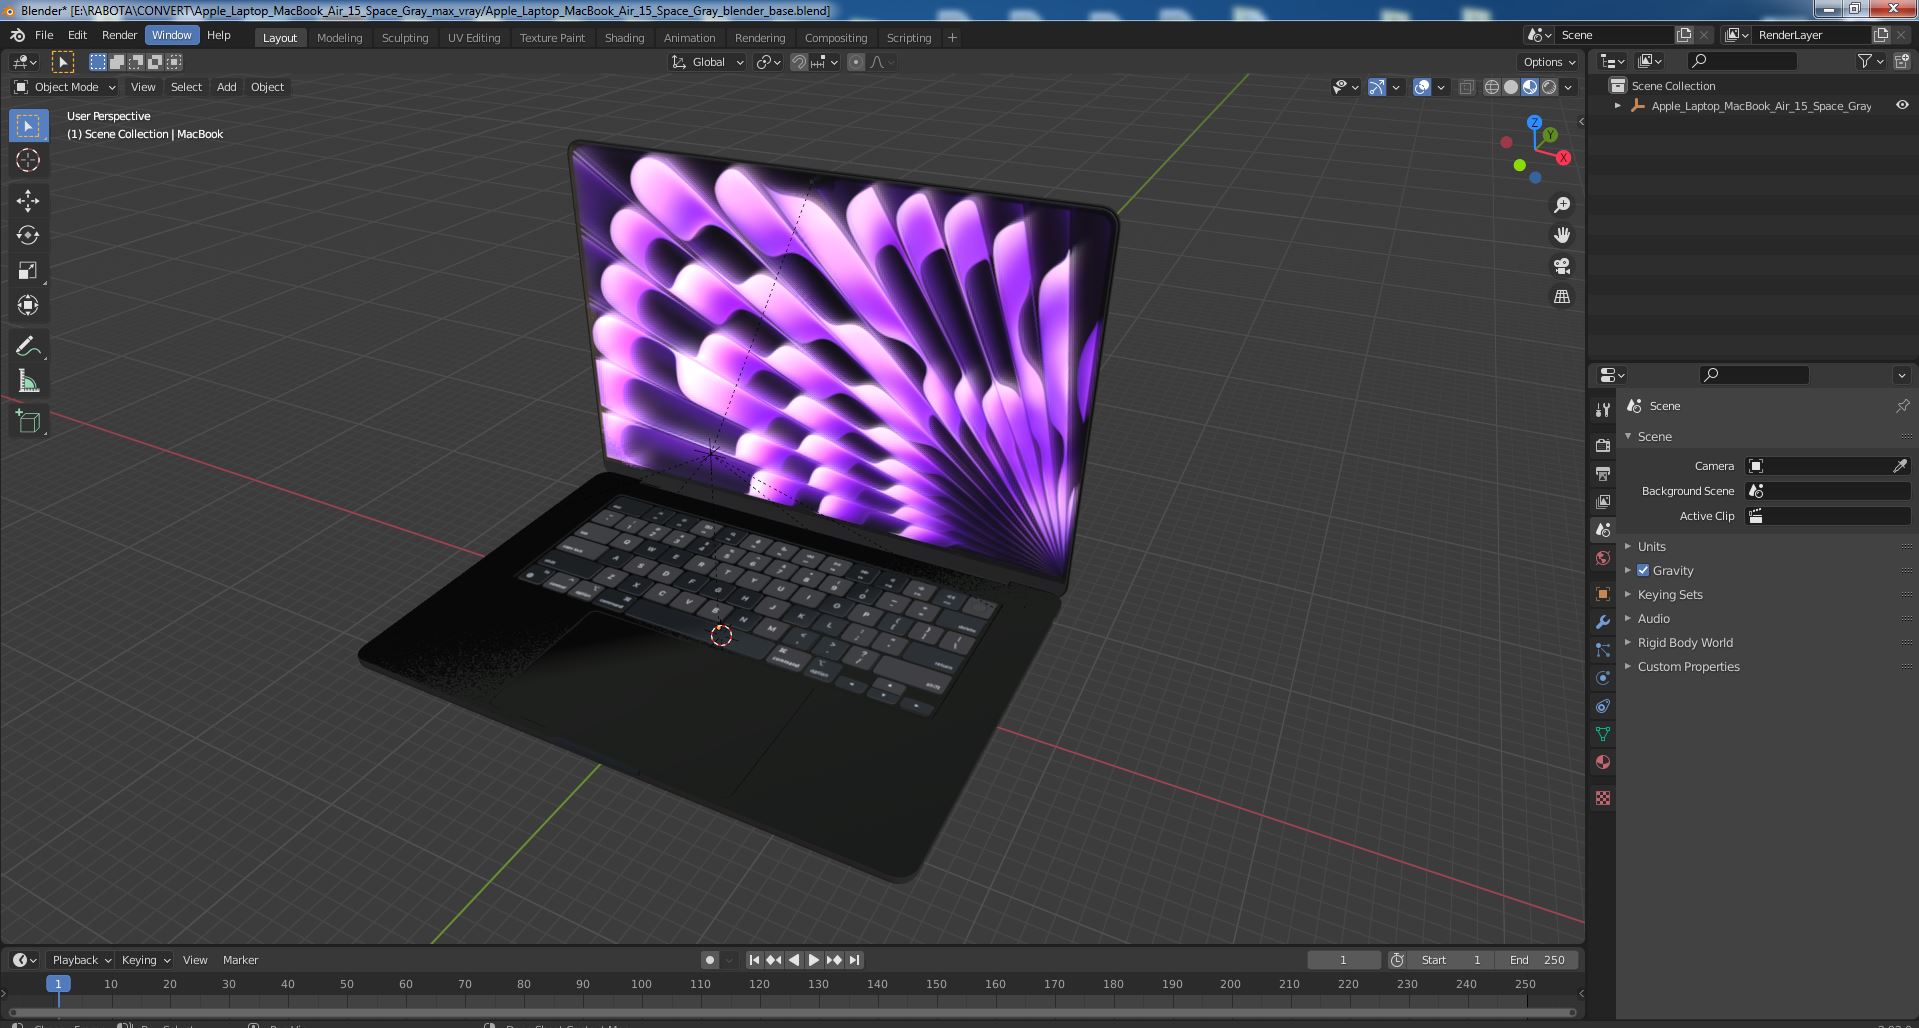This screenshot has width=1919, height=1028.
Task: Expand the Custom Properties panel
Action: tap(1688, 666)
